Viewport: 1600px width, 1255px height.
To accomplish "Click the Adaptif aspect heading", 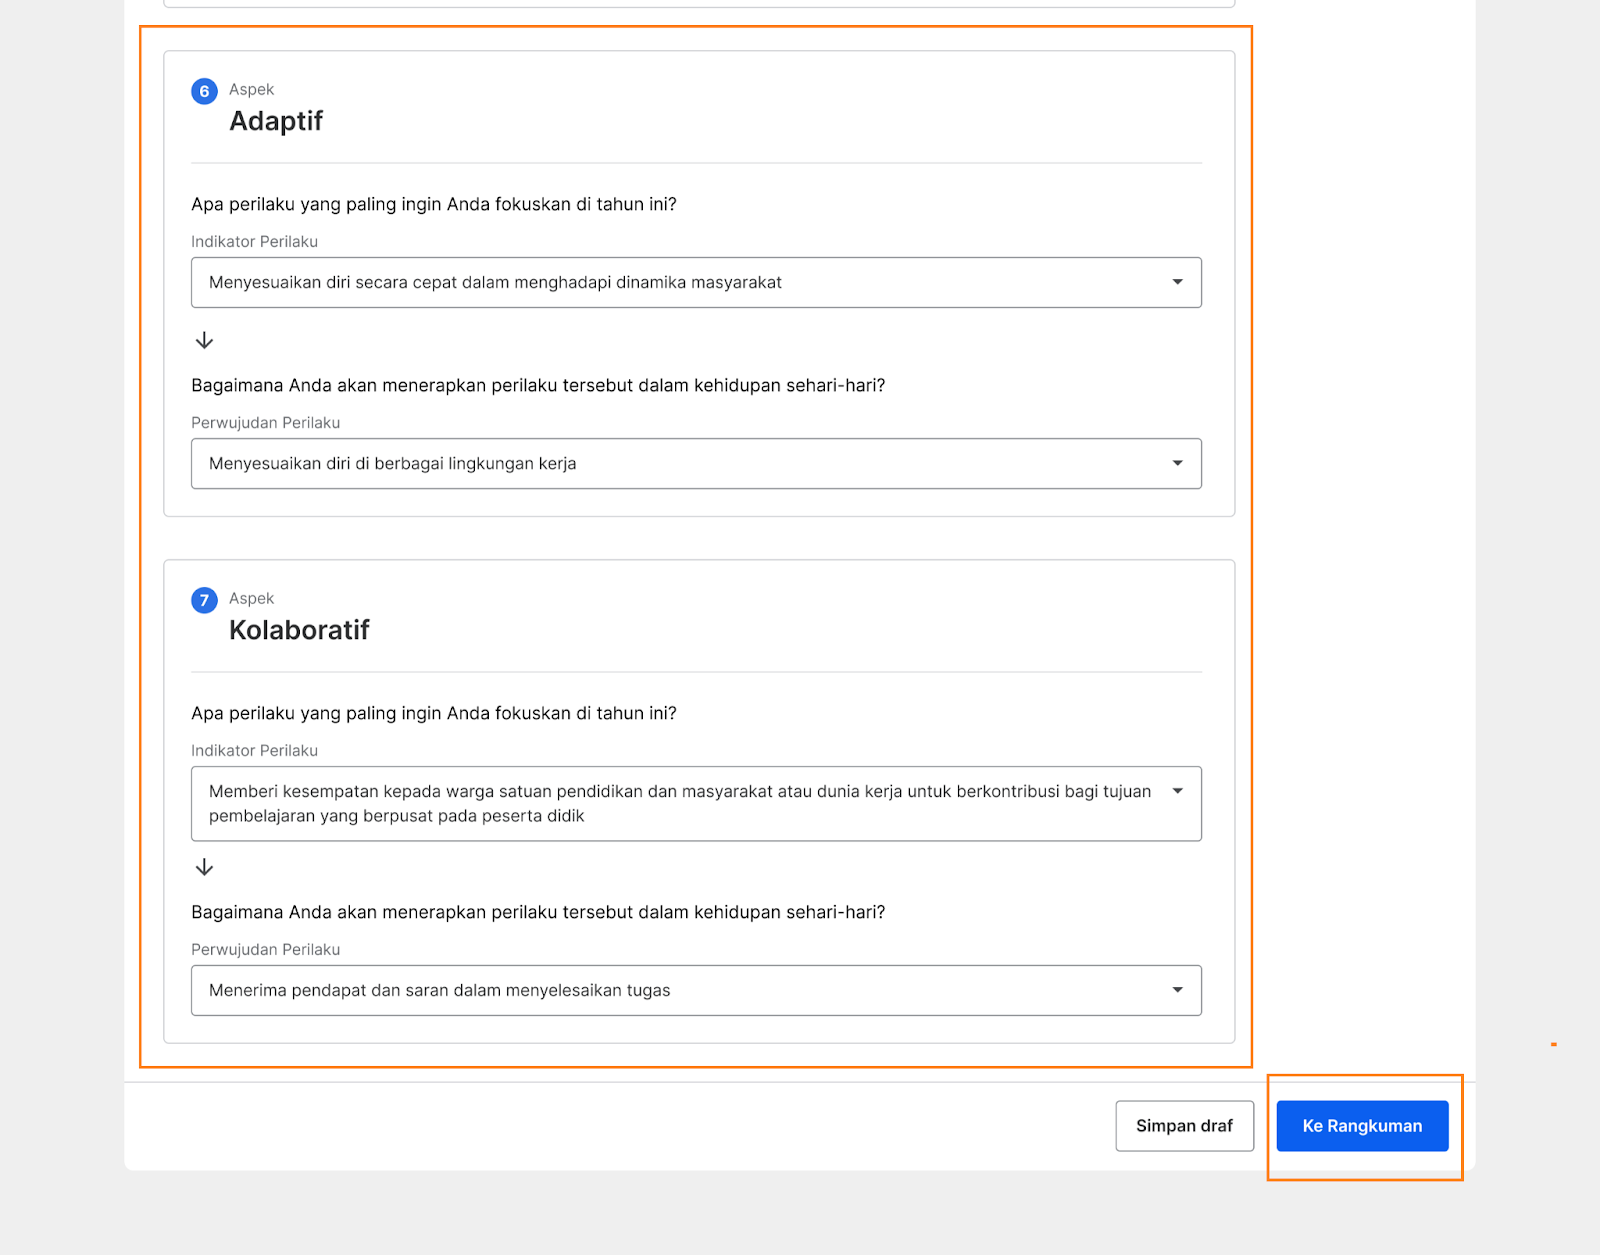I will pyautogui.click(x=276, y=121).
